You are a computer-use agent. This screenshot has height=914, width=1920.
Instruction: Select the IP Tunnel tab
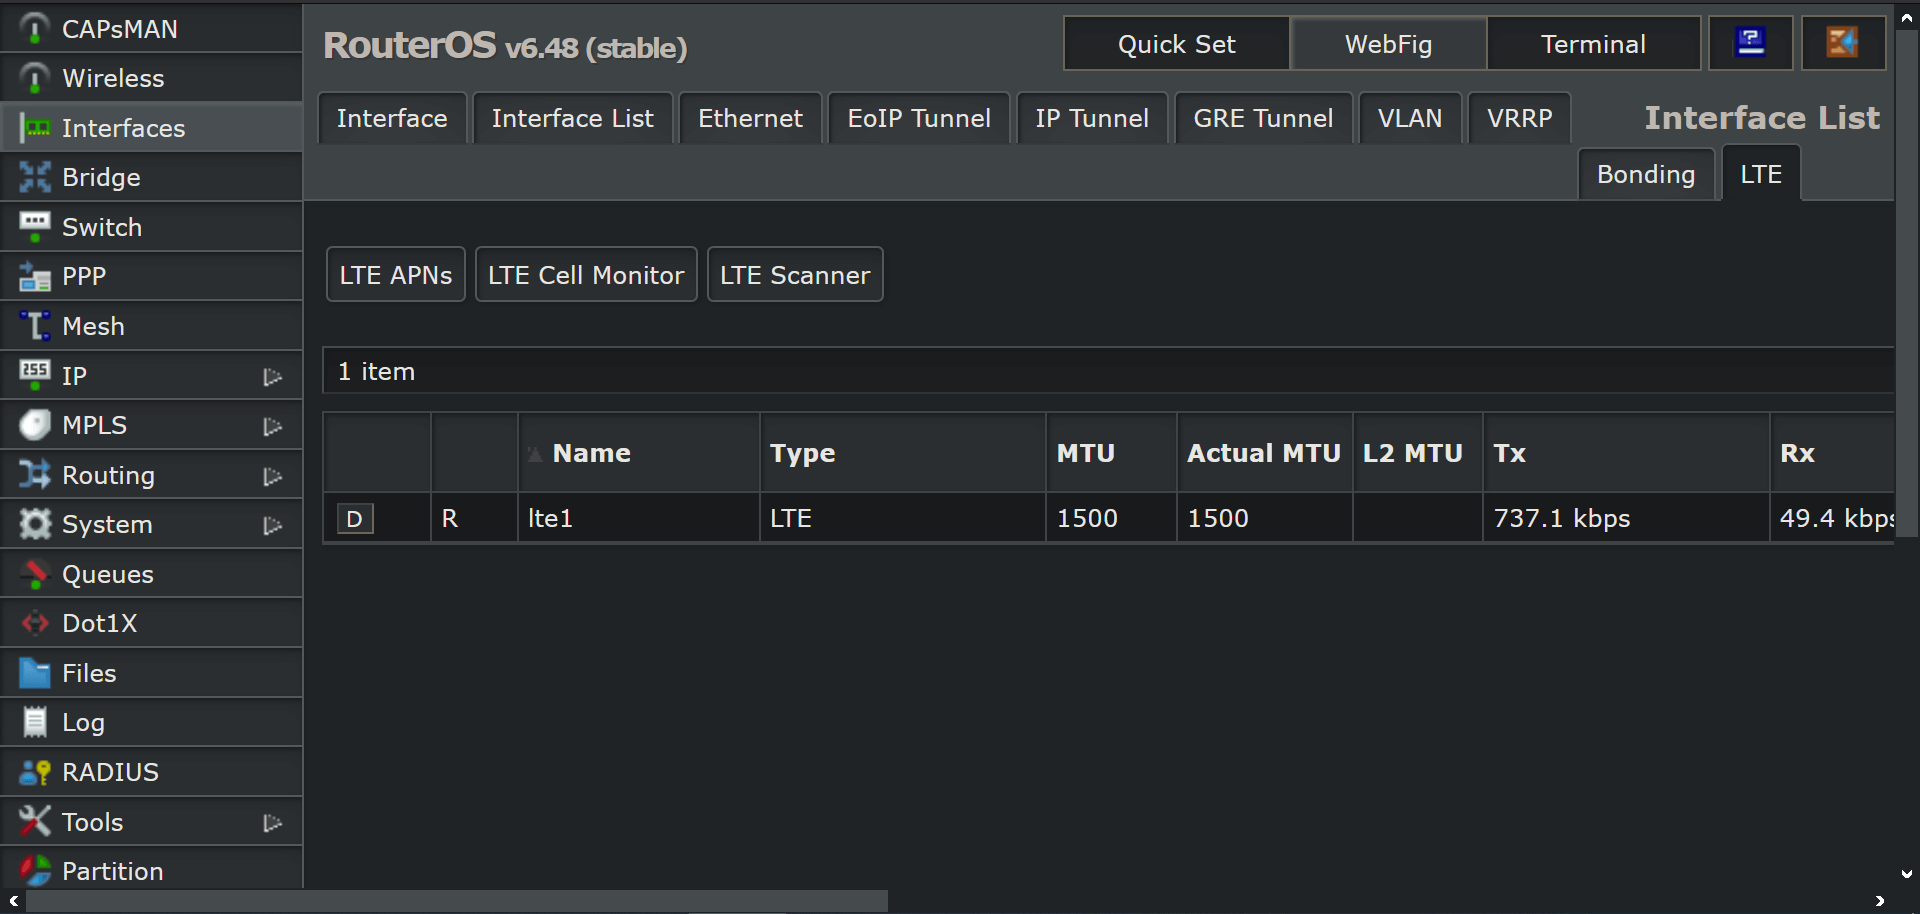click(x=1092, y=118)
